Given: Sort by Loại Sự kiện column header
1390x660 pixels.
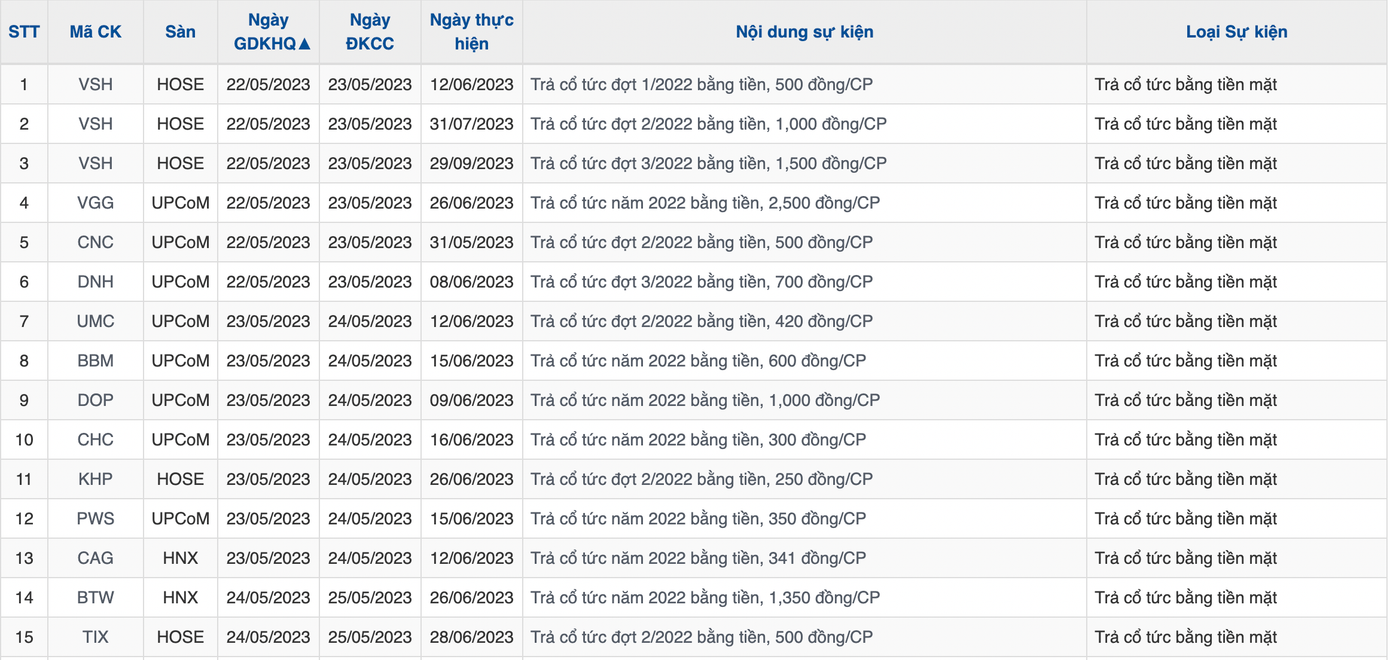Looking at the screenshot, I should (1236, 32).
